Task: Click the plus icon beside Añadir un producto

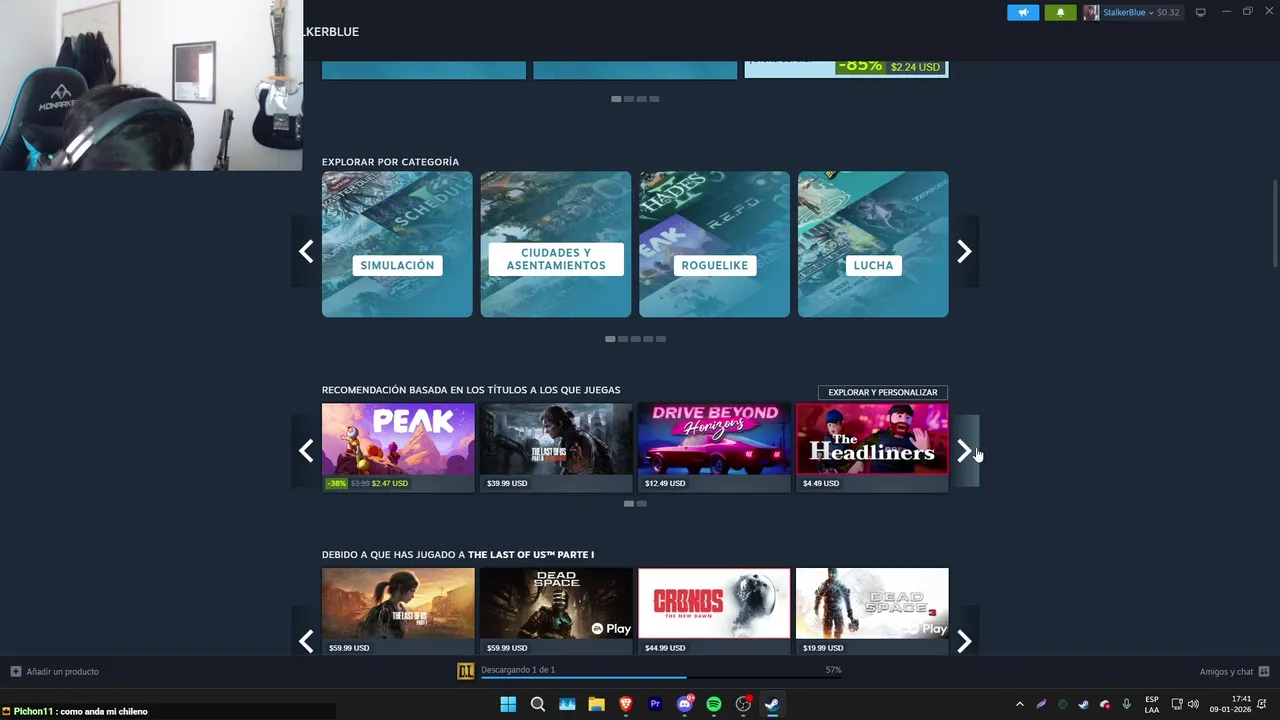Action: point(15,671)
